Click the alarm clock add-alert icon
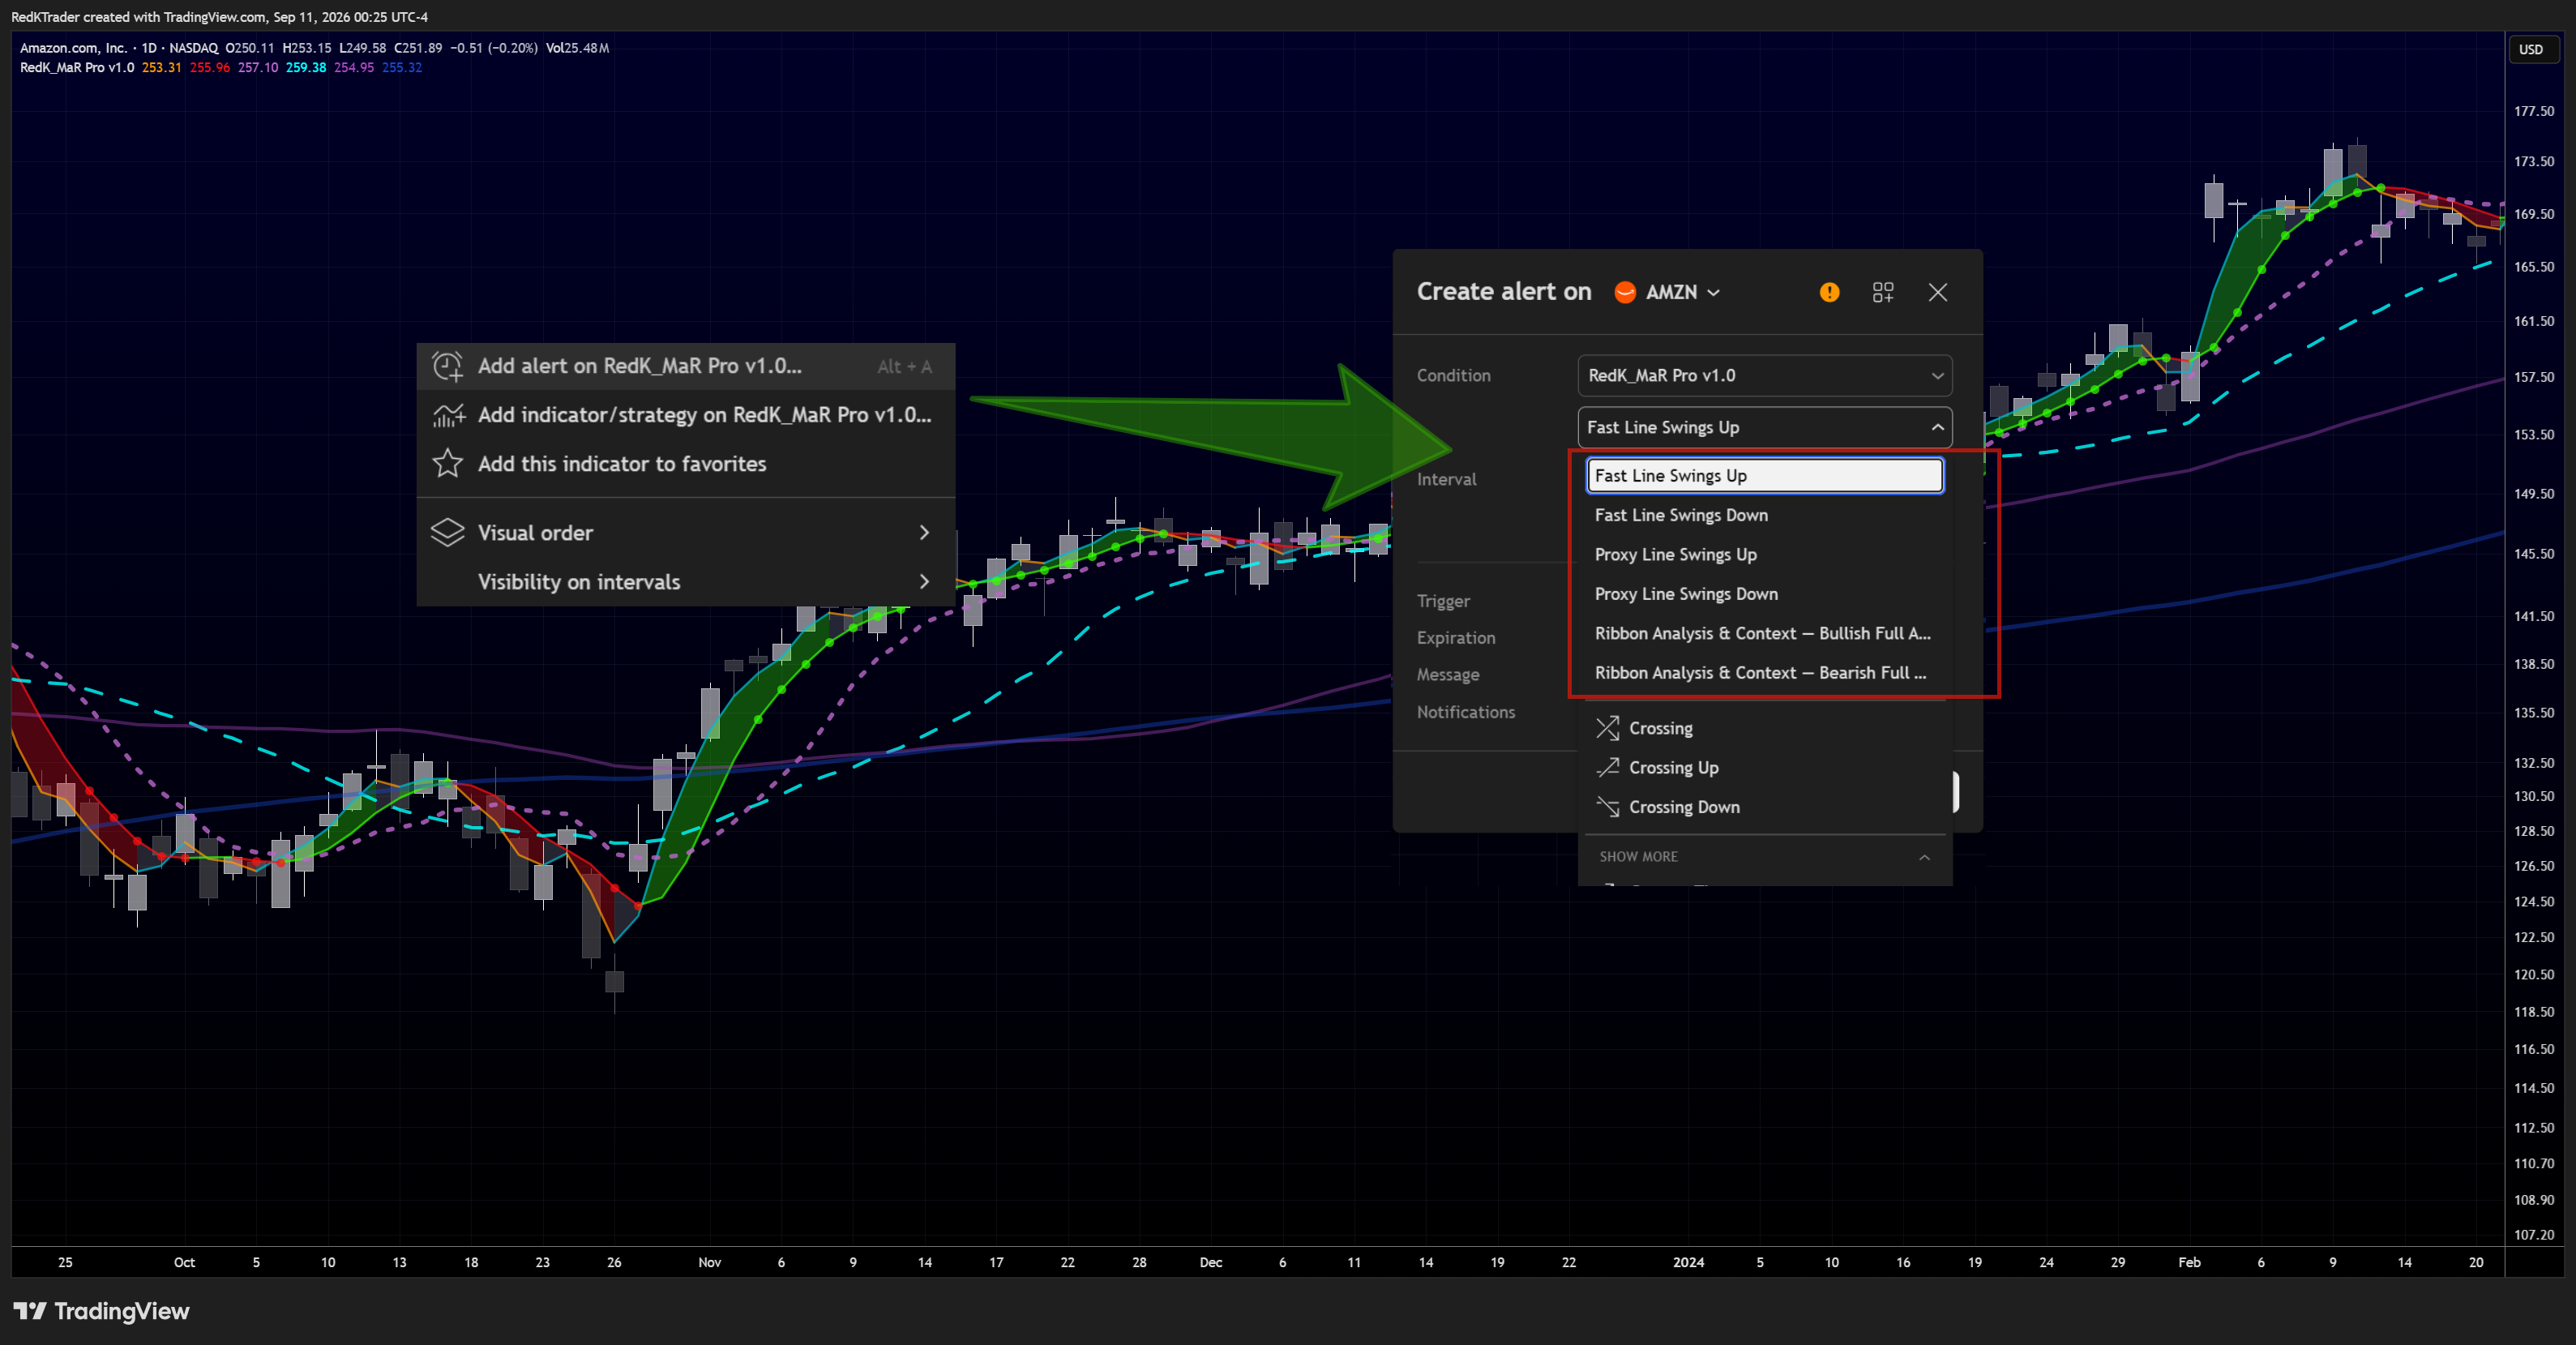This screenshot has width=2576, height=1345. (x=447, y=366)
